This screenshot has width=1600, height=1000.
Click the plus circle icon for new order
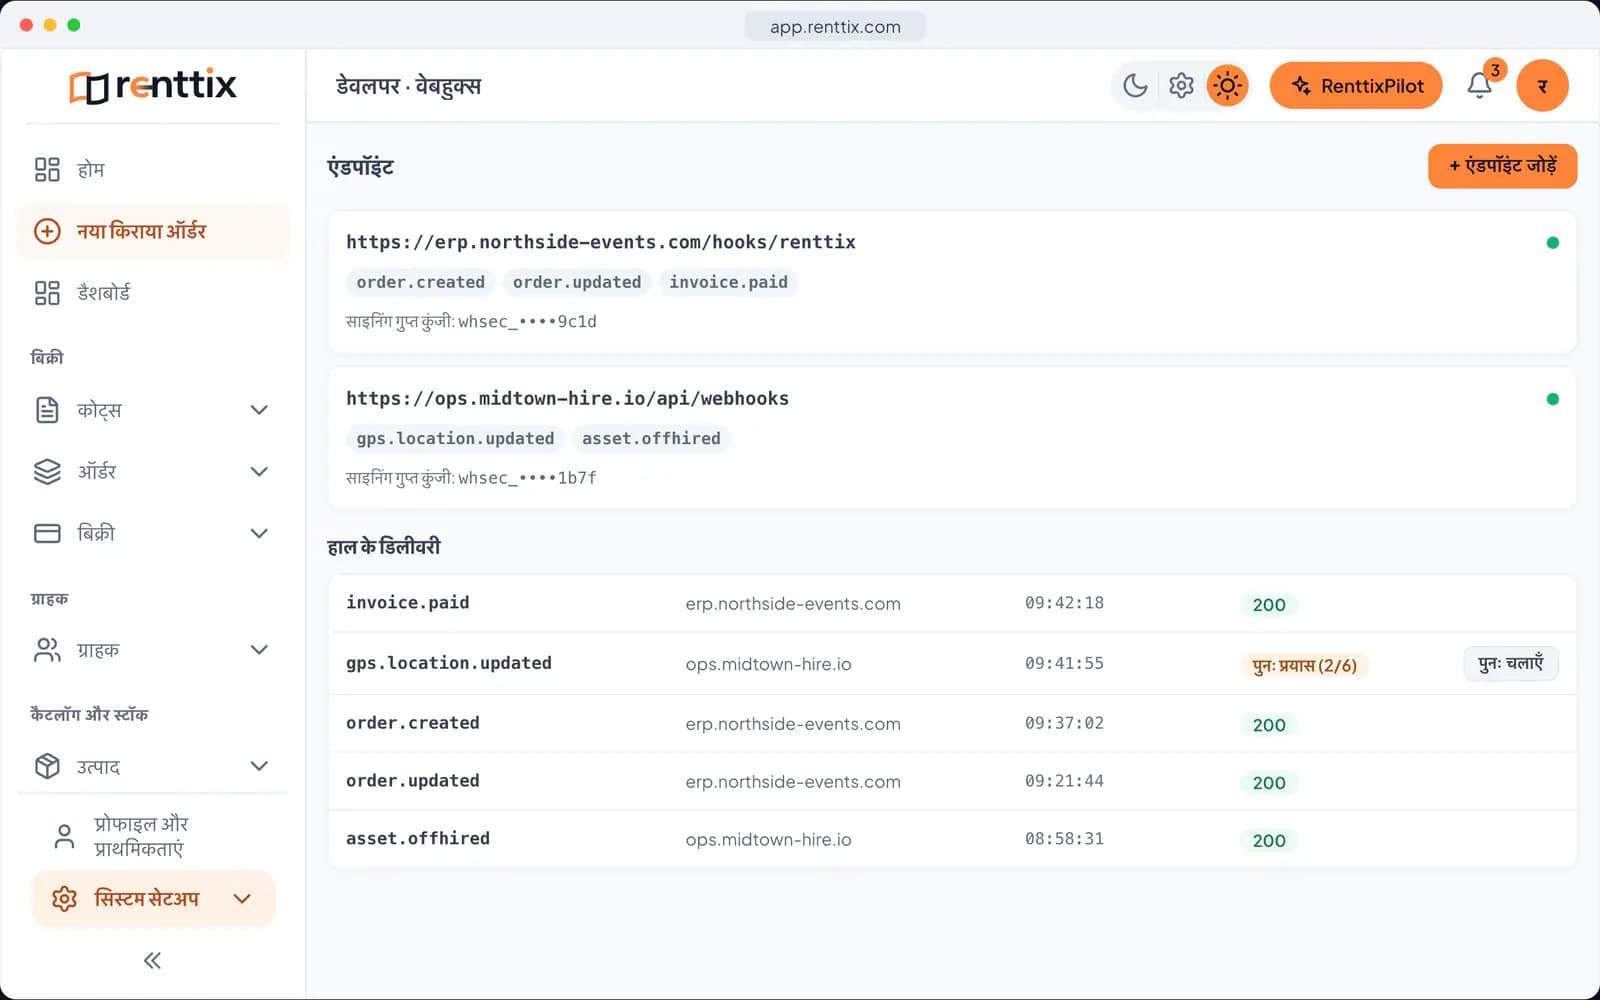click(47, 231)
